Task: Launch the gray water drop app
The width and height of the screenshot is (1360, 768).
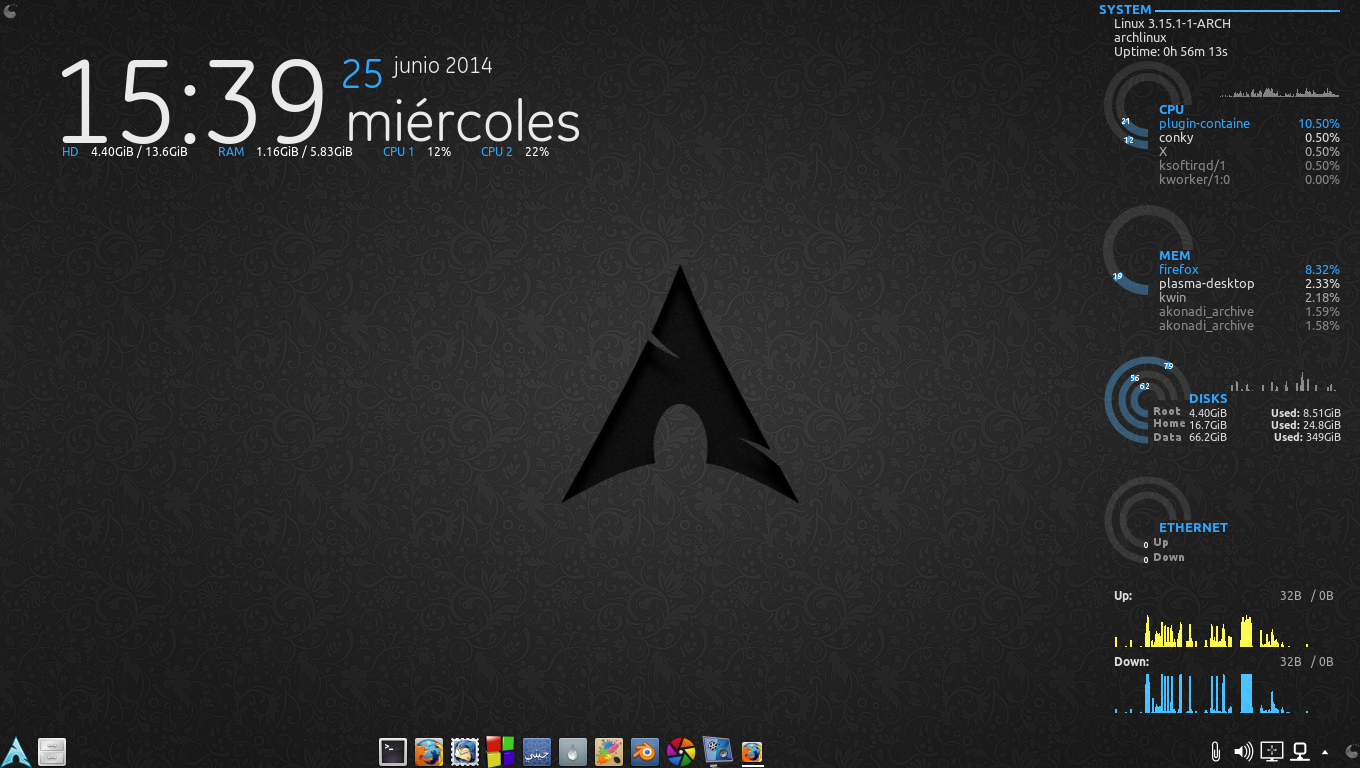Action: click(573, 751)
